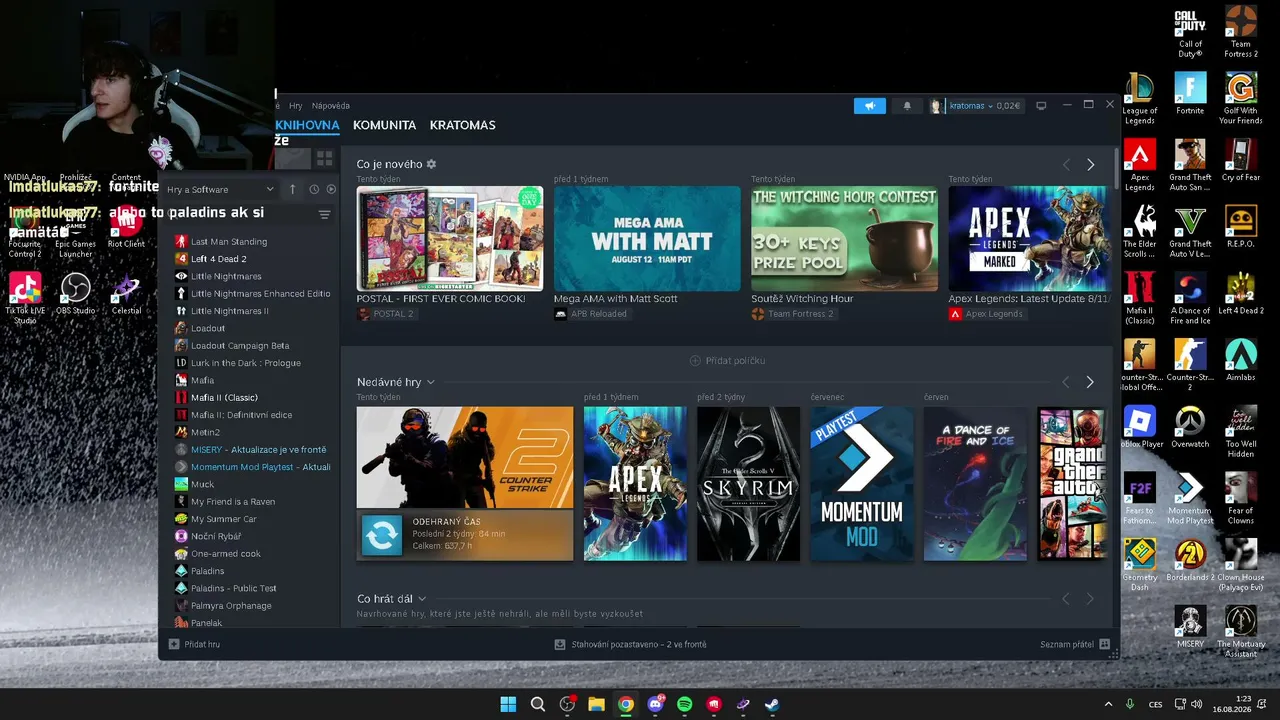Open the Mega AMA with Matt news card

tap(647, 239)
